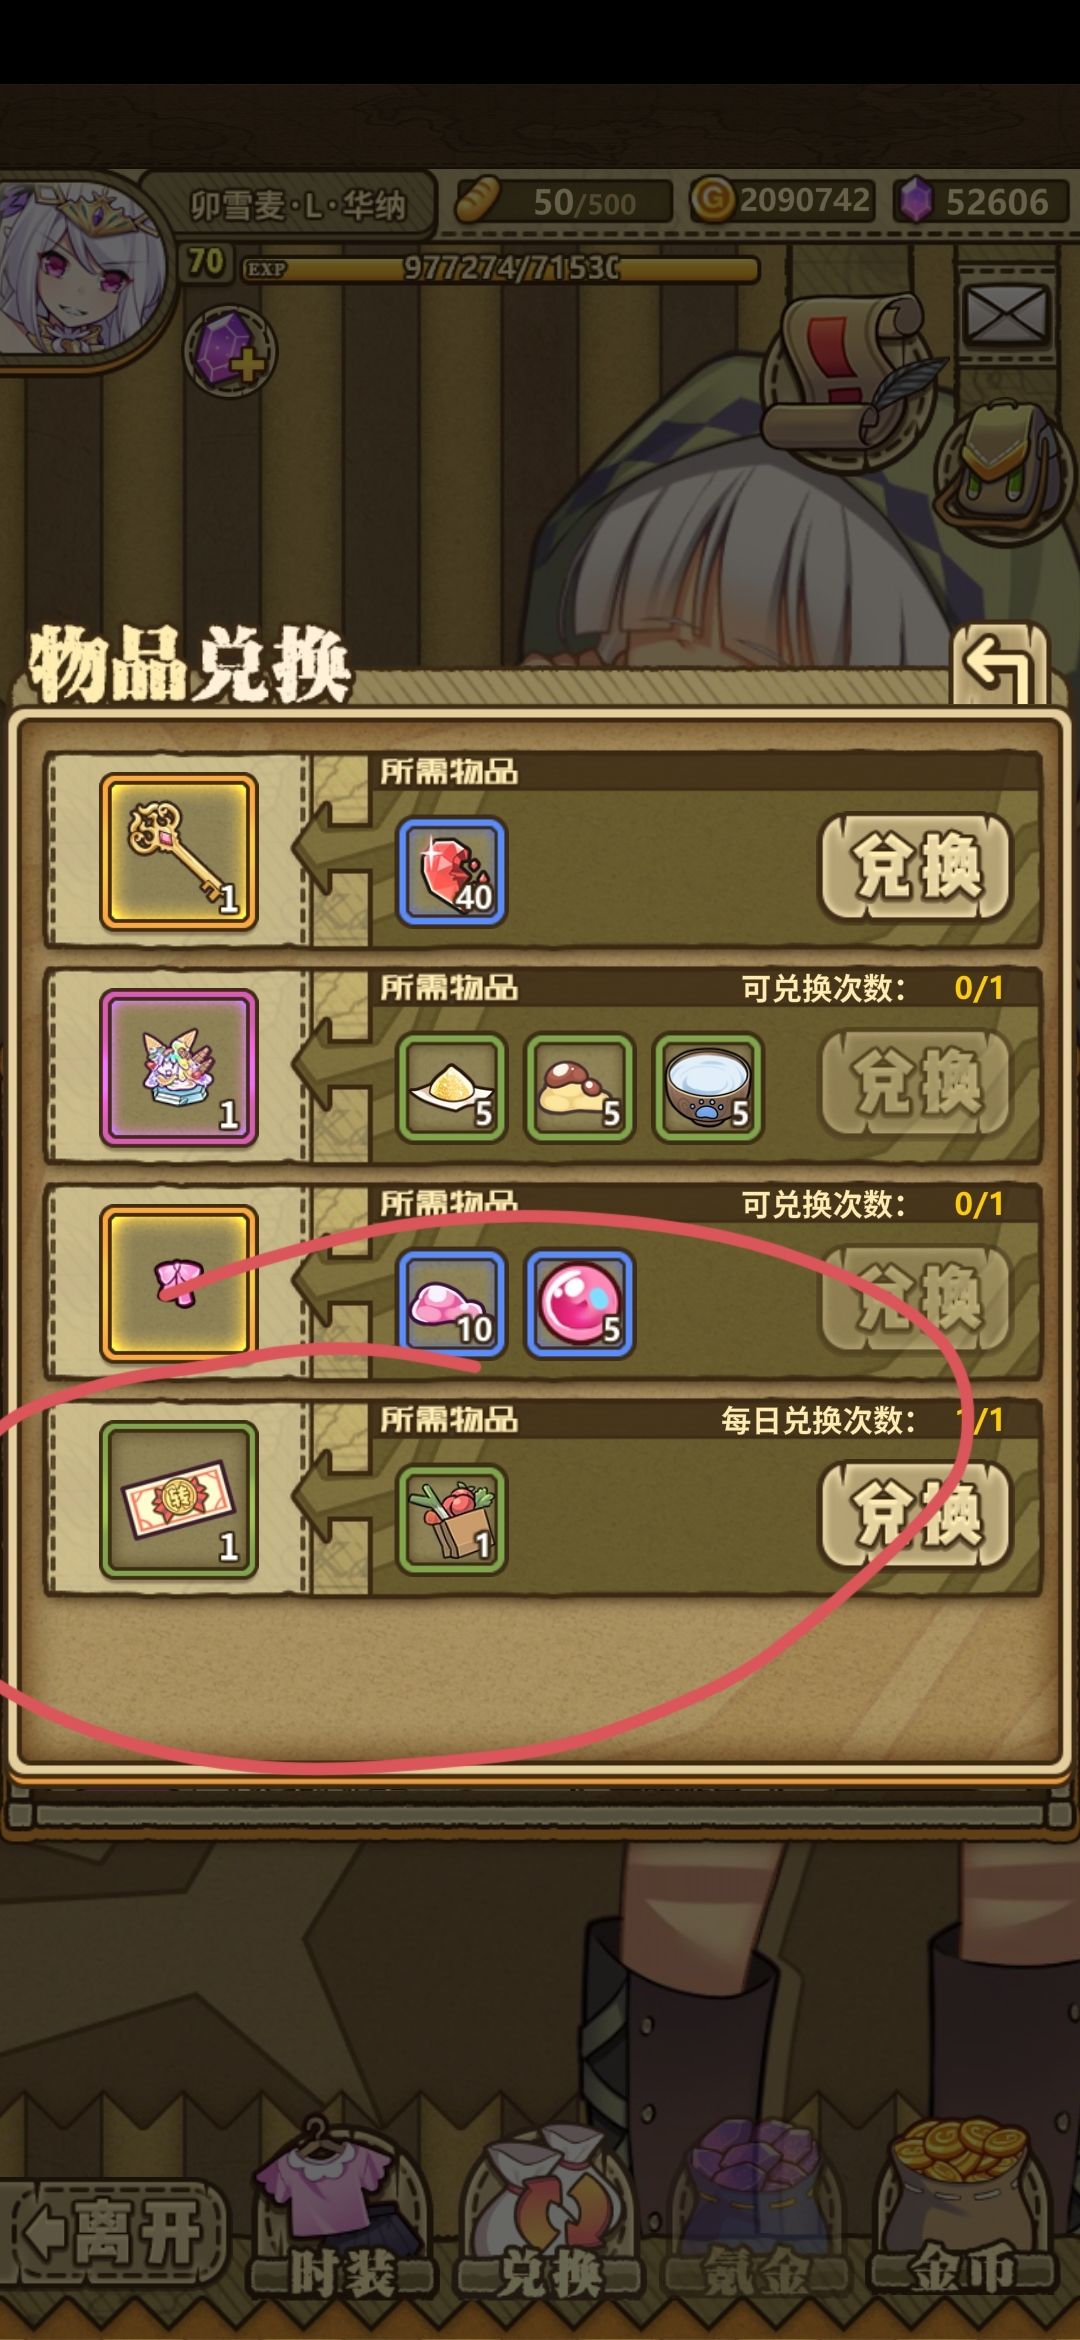The height and width of the screenshot is (2340, 1080).
Task: Select the pink ribbon costume reward
Action: pos(179,1284)
